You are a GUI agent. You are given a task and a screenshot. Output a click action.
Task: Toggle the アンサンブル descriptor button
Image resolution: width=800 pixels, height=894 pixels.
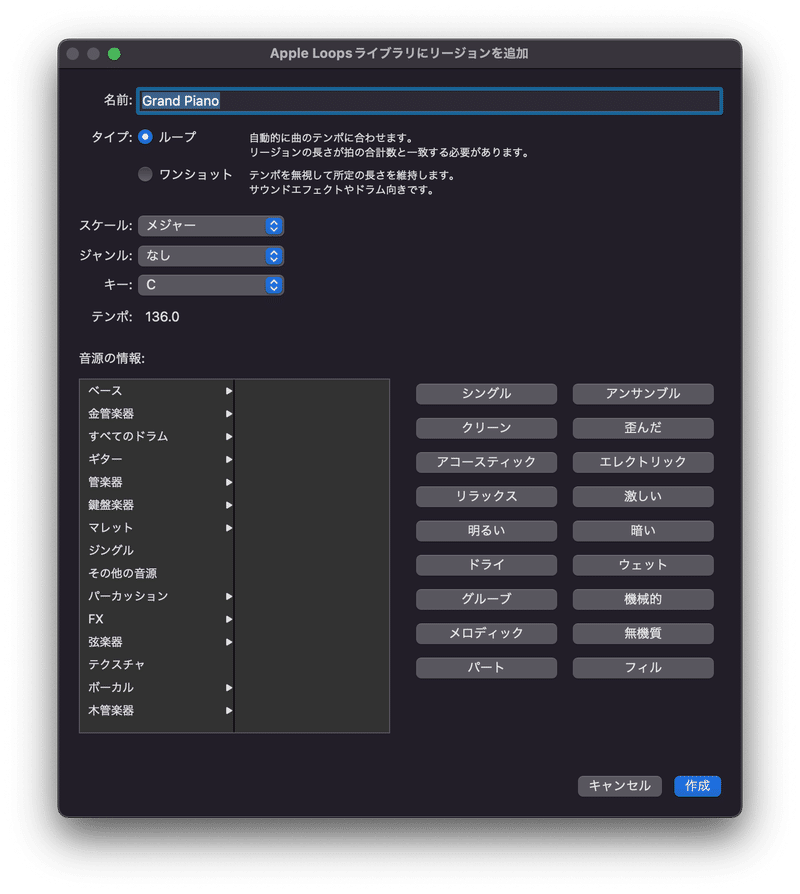pos(643,394)
